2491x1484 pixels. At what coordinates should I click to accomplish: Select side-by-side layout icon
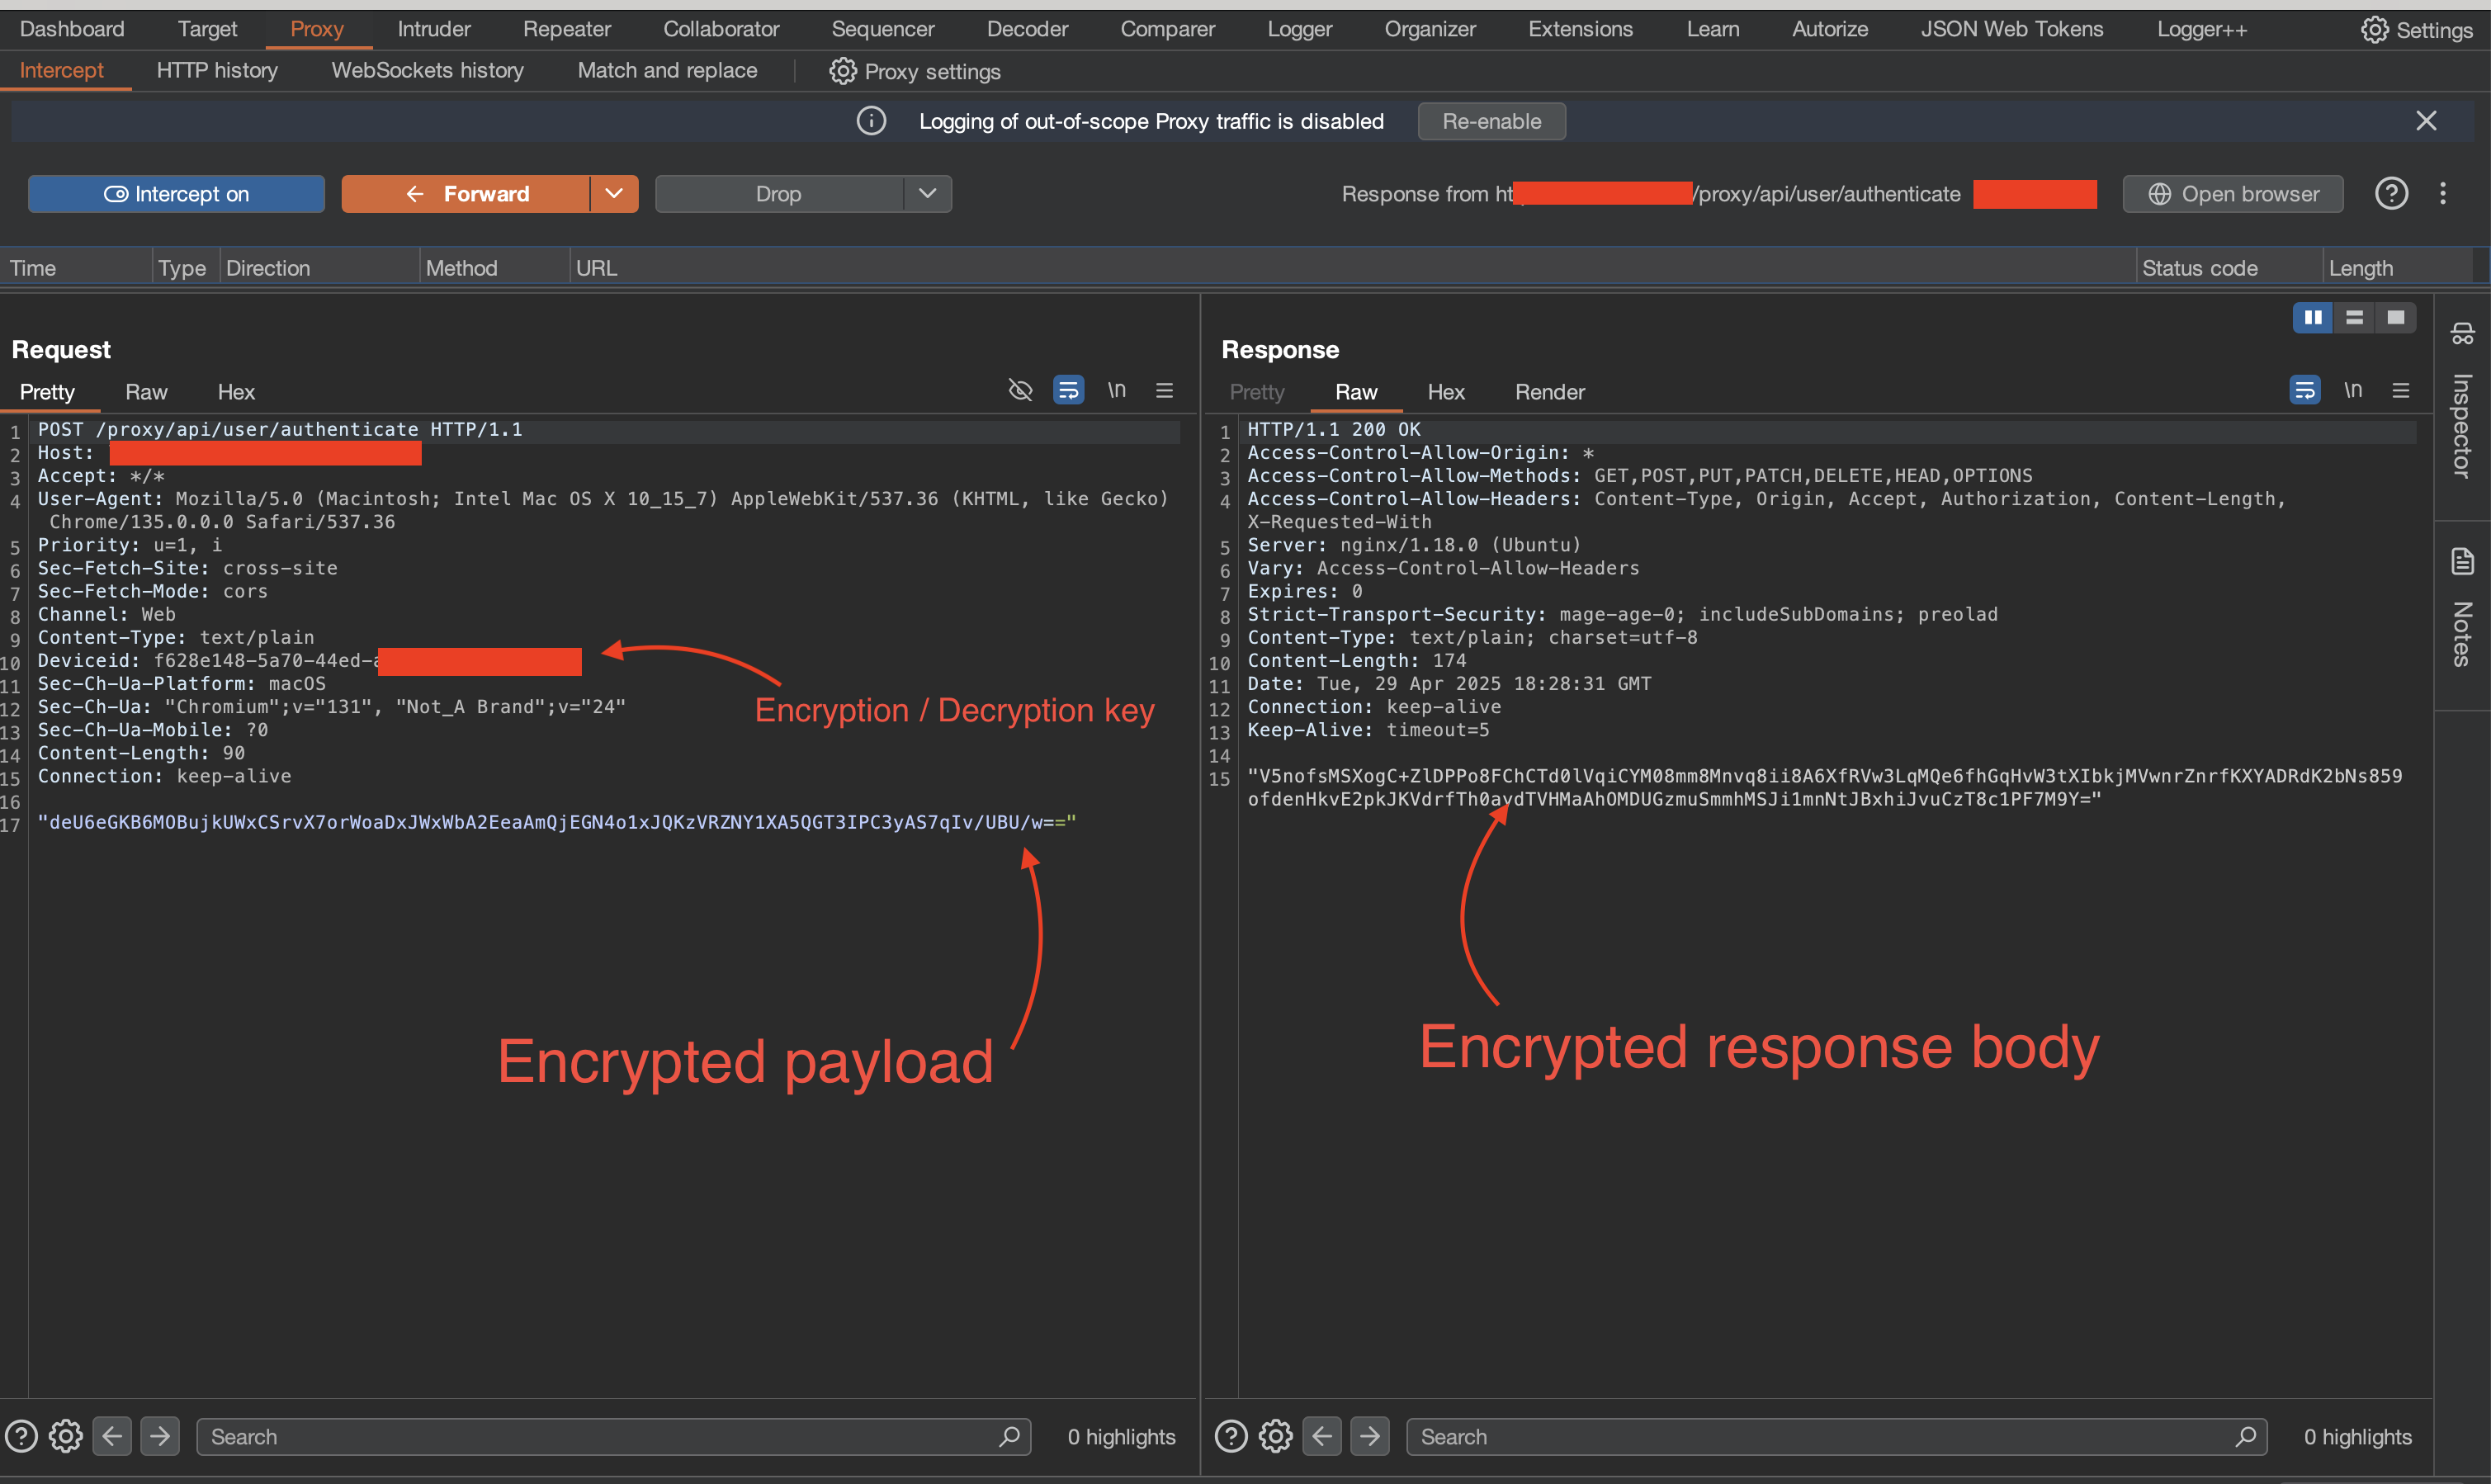pyautogui.click(x=2313, y=318)
